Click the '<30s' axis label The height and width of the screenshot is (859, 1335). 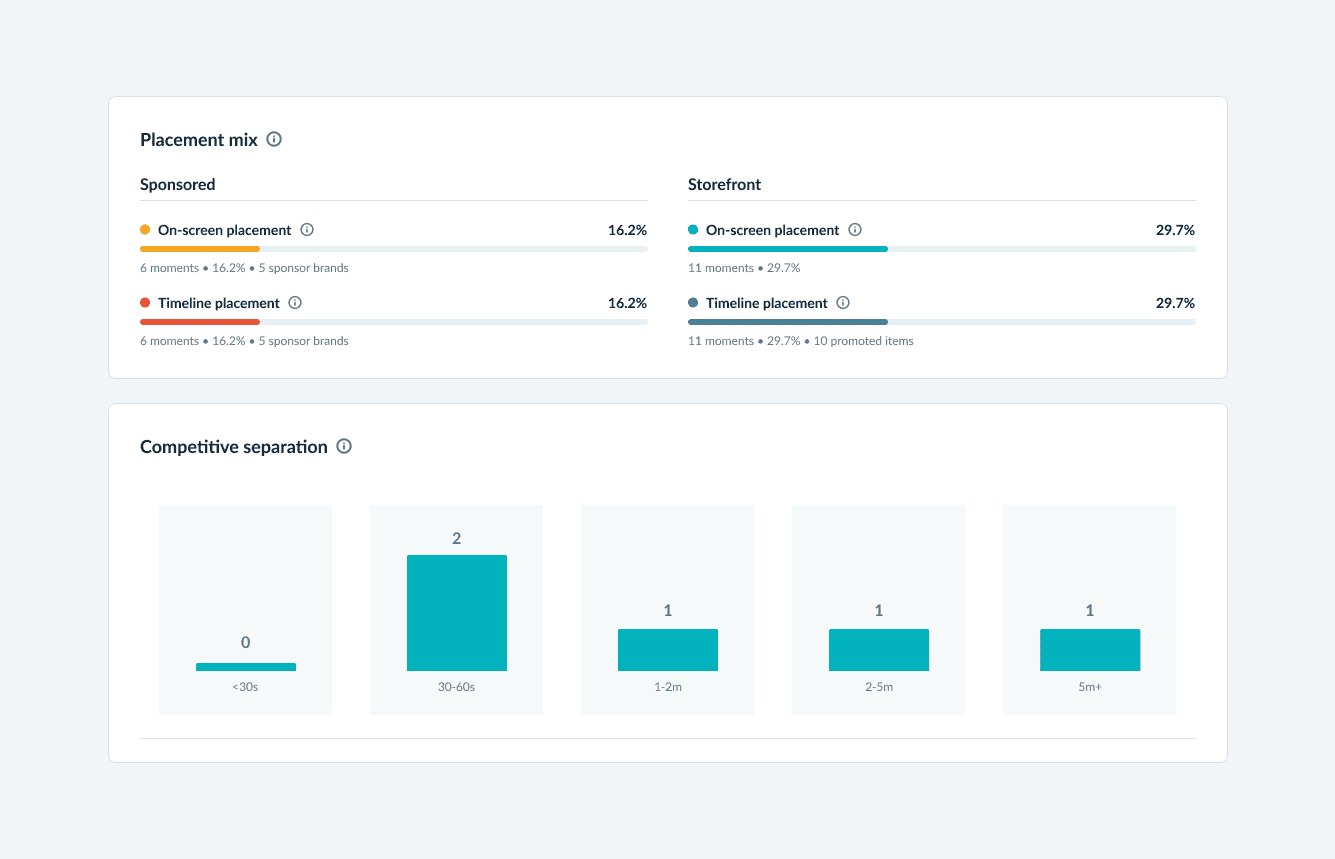246,688
